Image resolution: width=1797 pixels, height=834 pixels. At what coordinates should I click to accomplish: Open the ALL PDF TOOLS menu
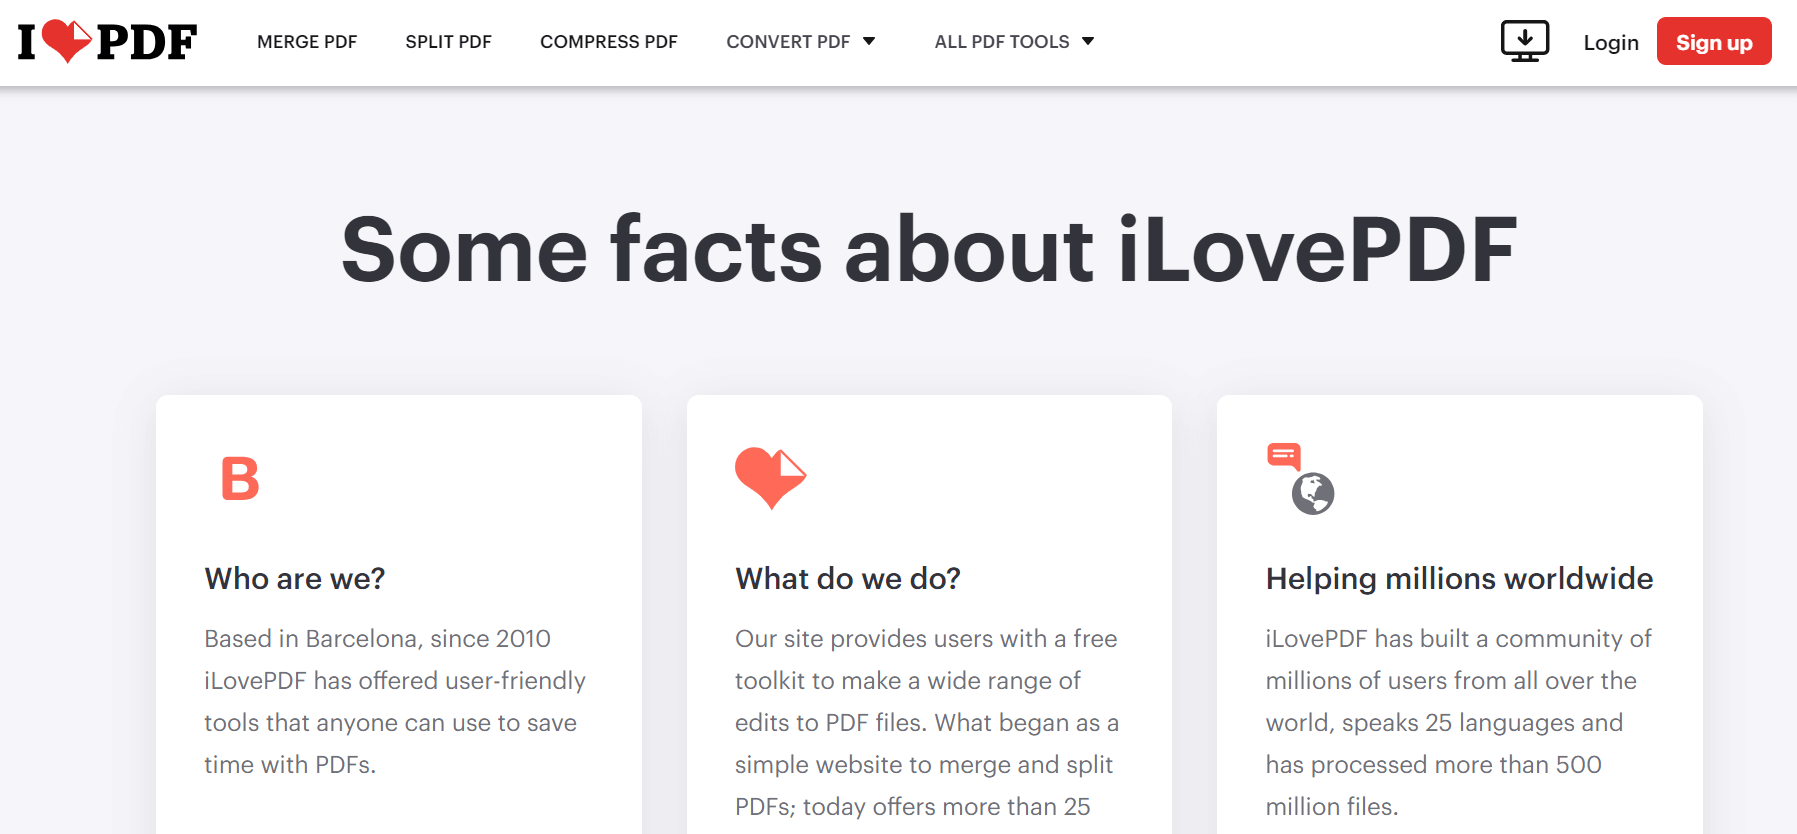coord(1012,41)
